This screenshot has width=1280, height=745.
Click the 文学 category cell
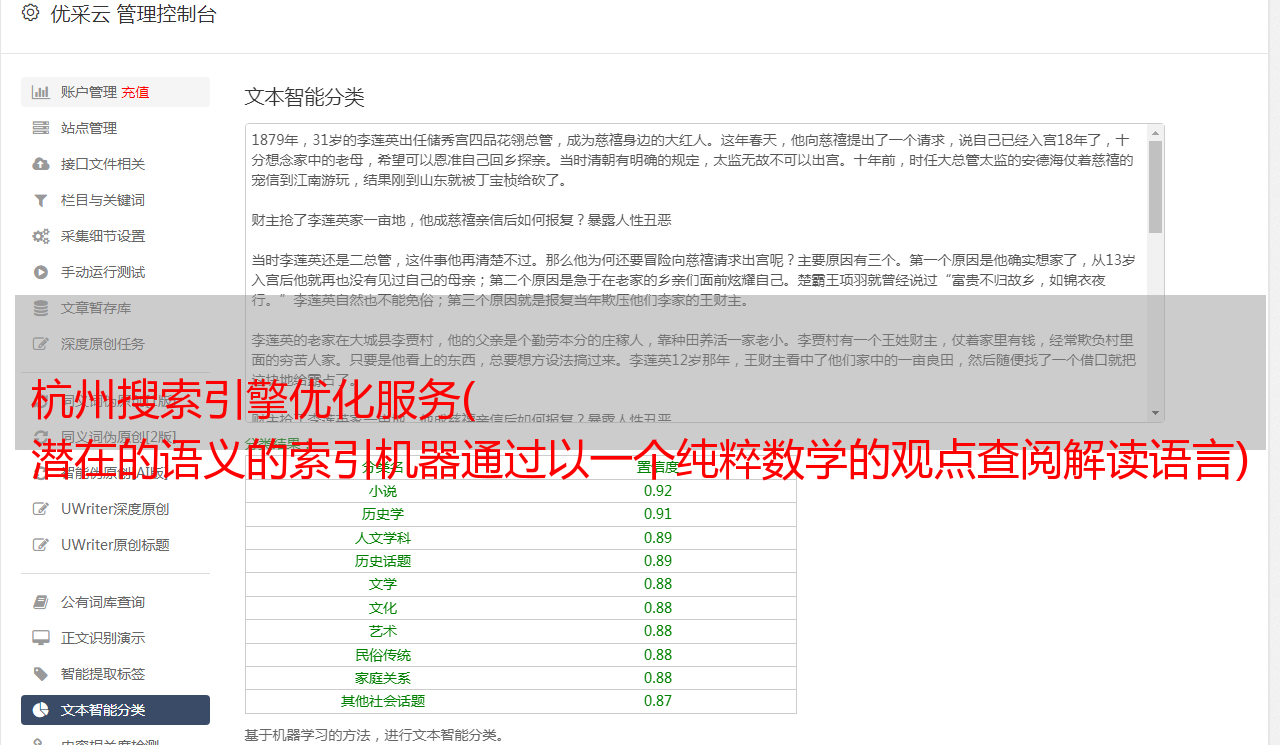[383, 584]
